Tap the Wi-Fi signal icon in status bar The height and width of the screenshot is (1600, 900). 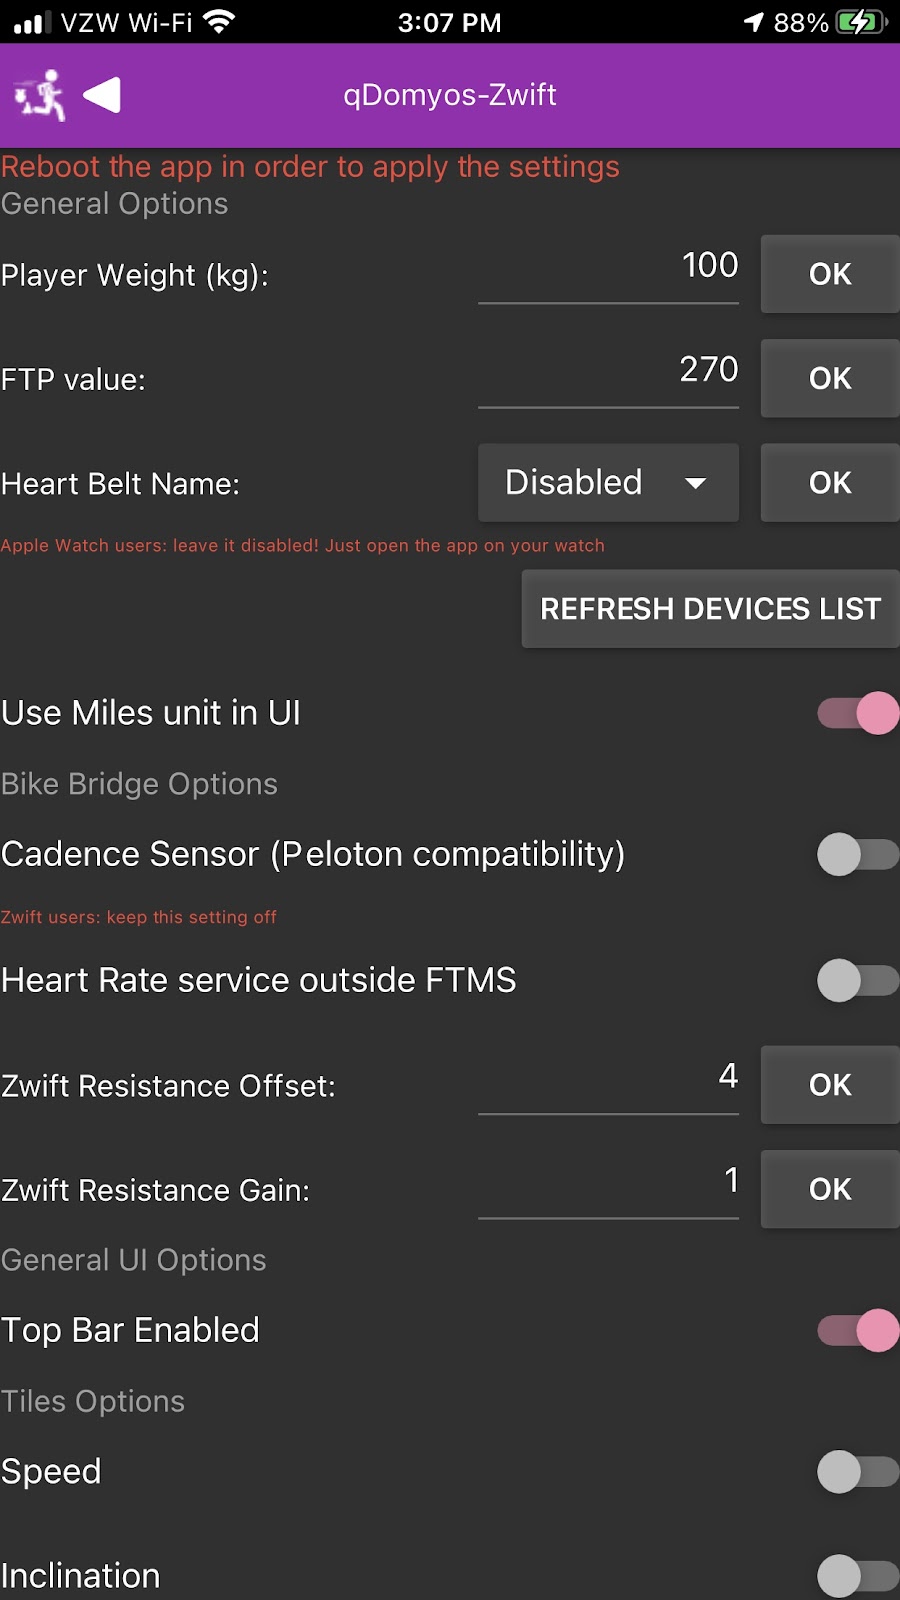pyautogui.click(x=219, y=22)
